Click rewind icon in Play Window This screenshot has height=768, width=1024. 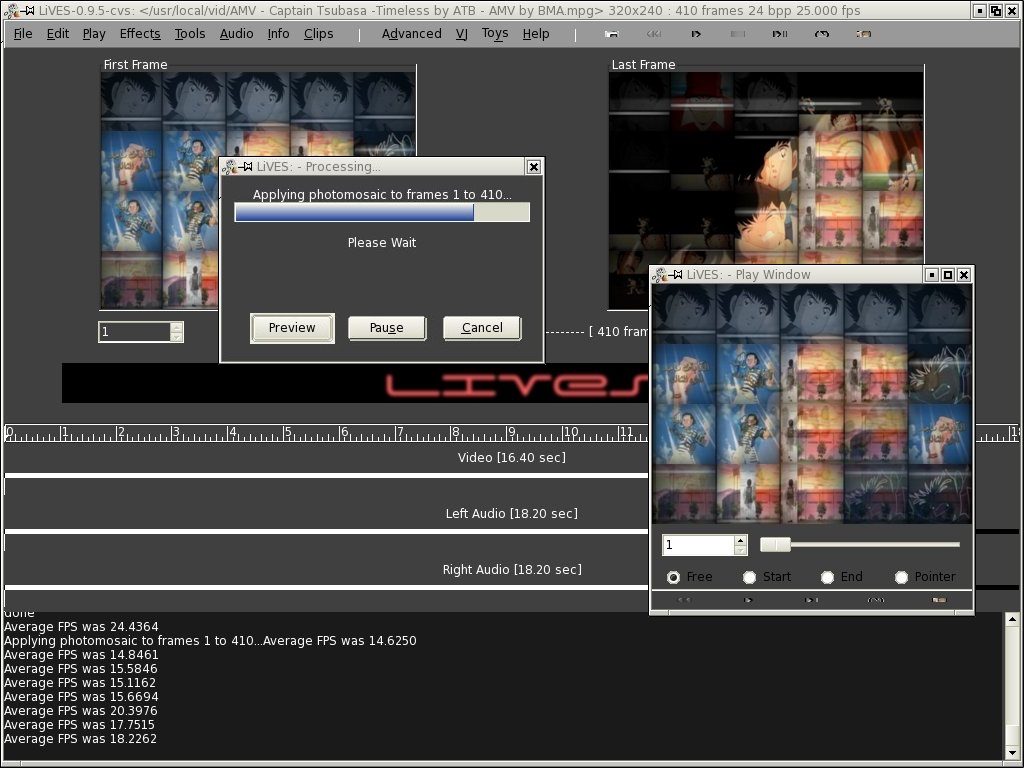[684, 600]
